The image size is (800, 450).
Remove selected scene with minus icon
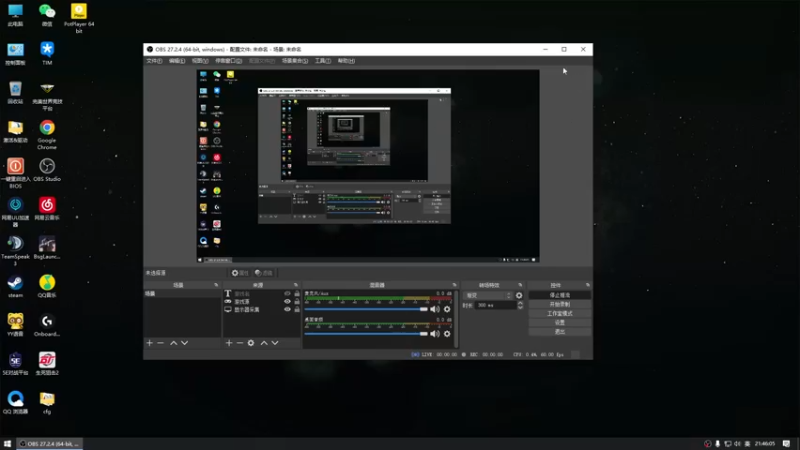161,343
